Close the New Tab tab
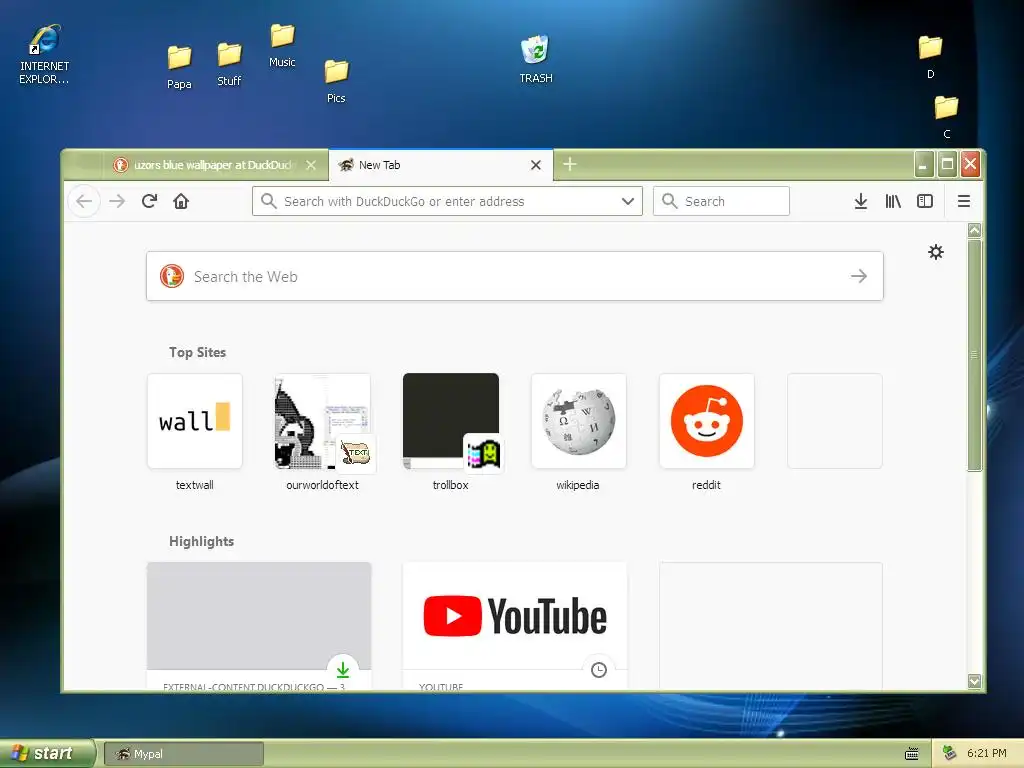 pos(536,165)
